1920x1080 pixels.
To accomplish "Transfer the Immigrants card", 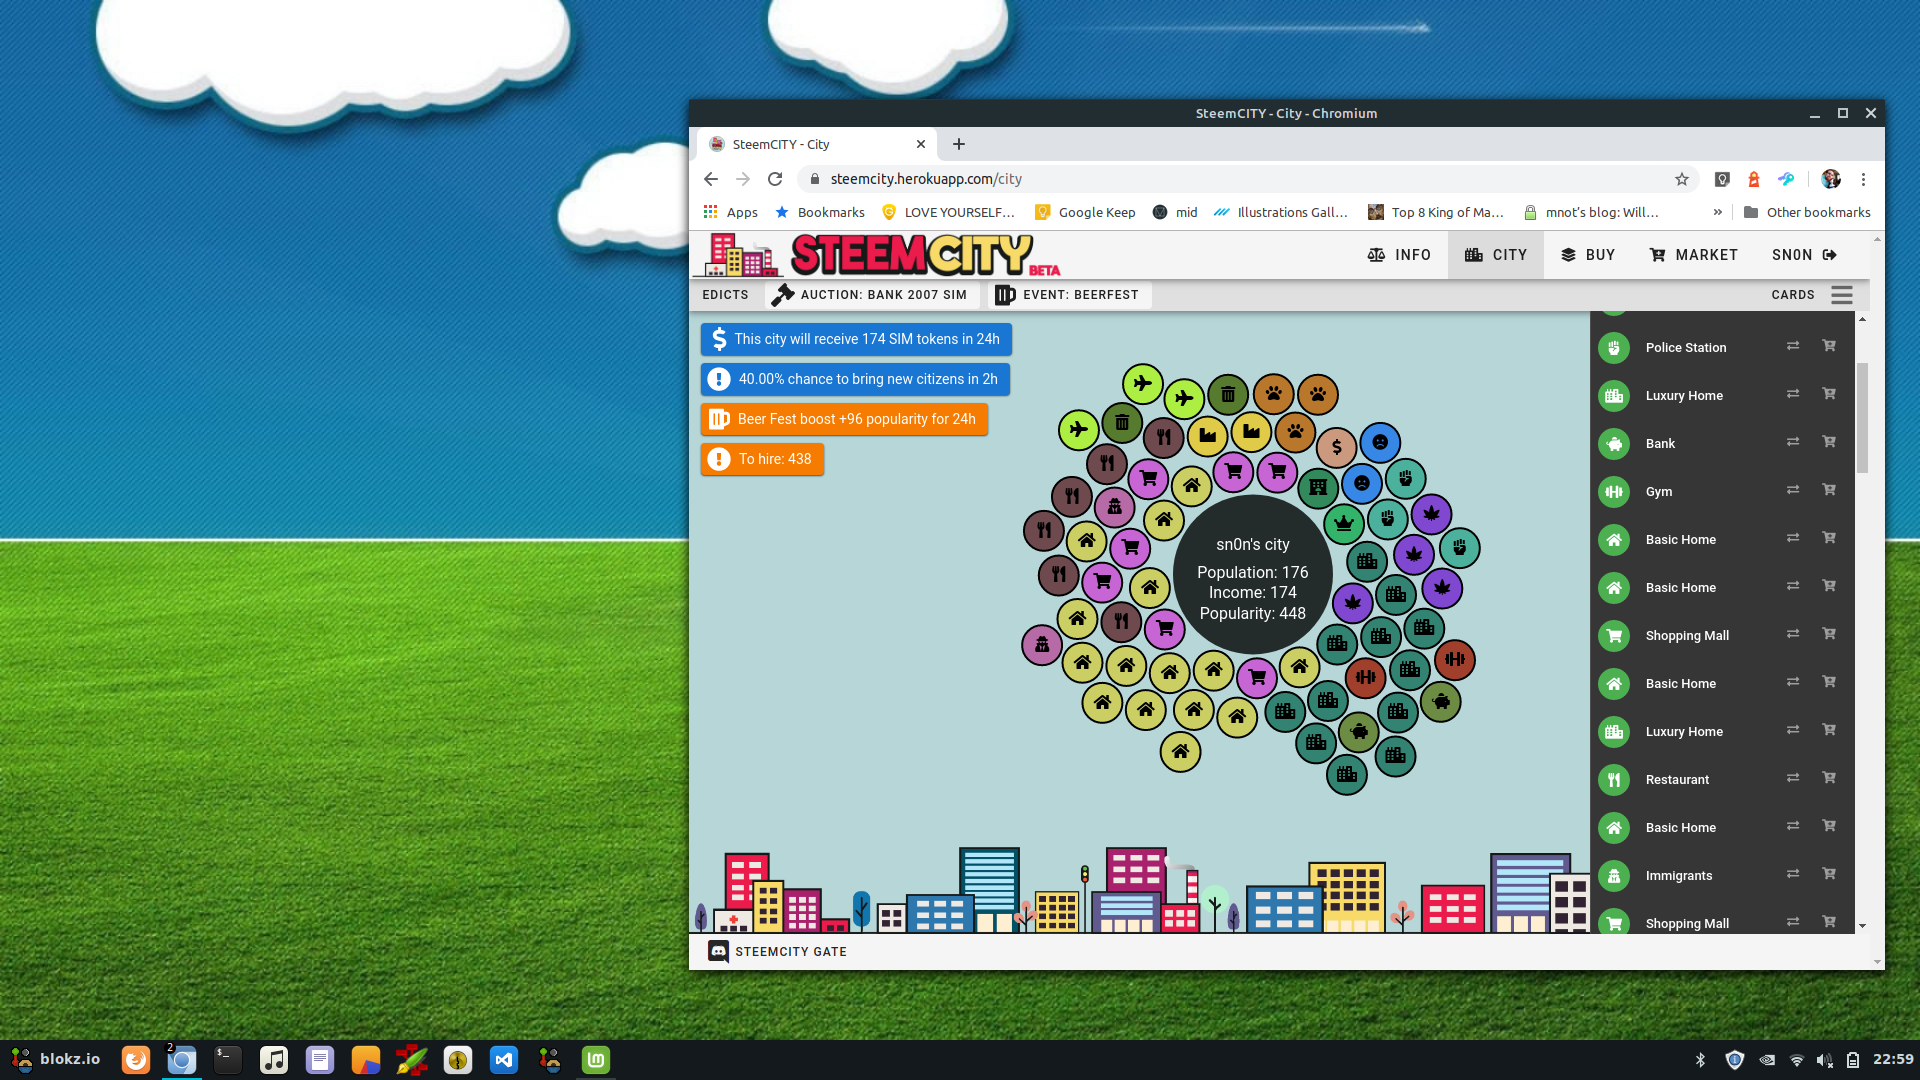I will 1793,874.
